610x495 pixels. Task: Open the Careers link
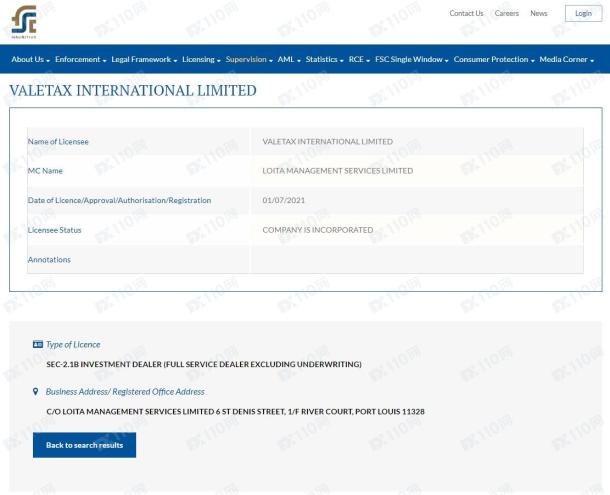[506, 13]
